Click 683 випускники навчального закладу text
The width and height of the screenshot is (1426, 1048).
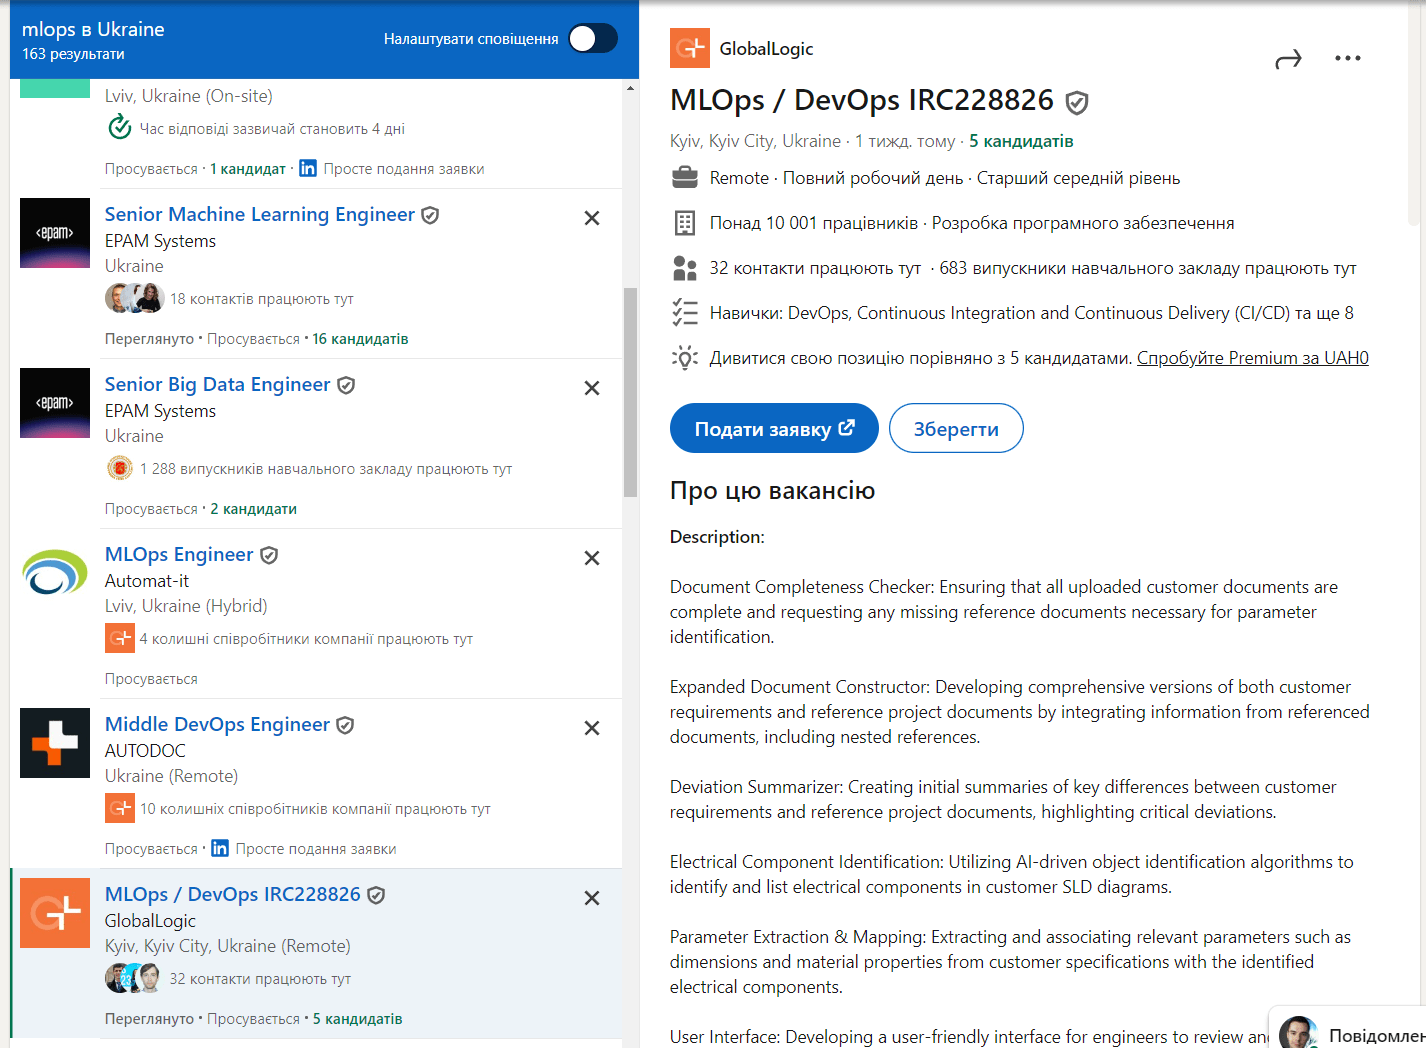point(1148,268)
